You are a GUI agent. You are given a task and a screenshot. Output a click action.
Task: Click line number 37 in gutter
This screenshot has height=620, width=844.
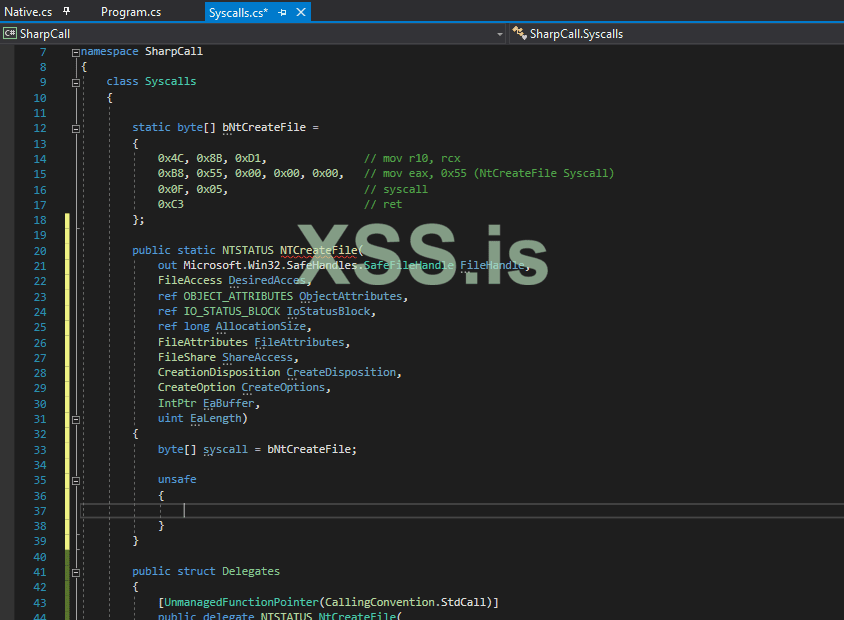point(40,511)
